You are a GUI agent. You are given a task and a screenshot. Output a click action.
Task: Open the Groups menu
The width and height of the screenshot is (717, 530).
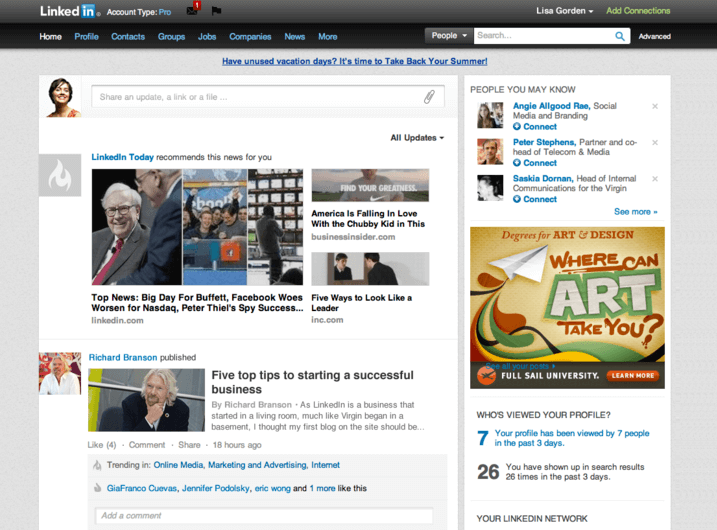[171, 37]
